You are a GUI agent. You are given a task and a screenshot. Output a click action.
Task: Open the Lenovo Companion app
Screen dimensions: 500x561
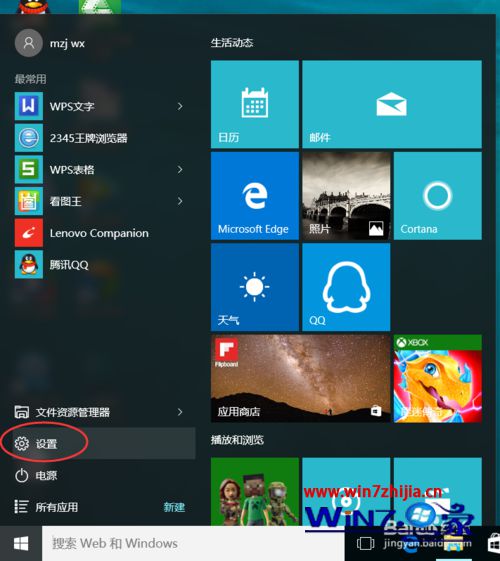click(x=100, y=233)
